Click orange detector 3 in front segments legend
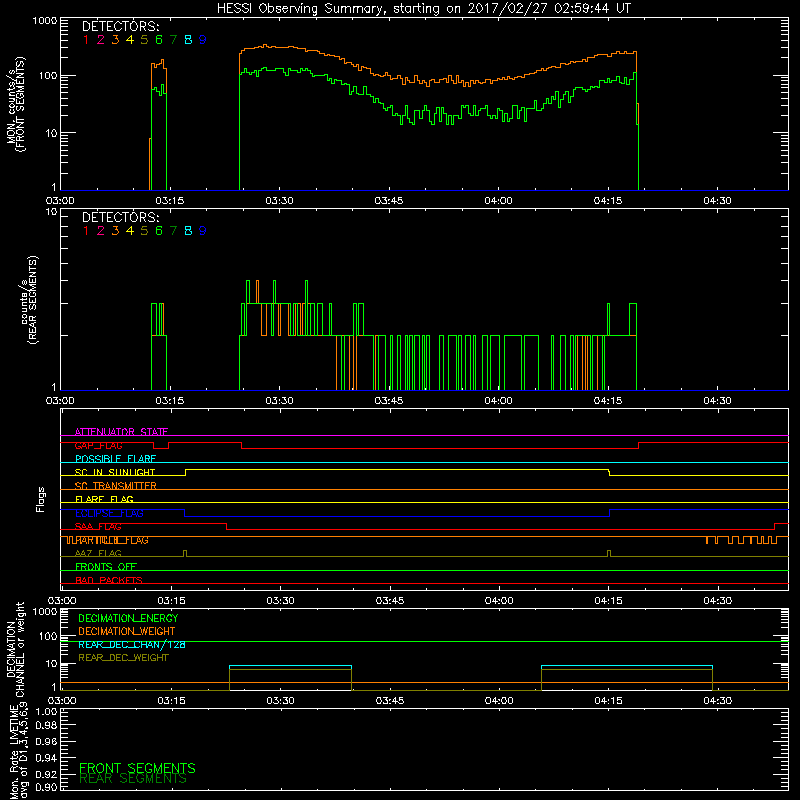The width and height of the screenshot is (800, 800). [115, 39]
